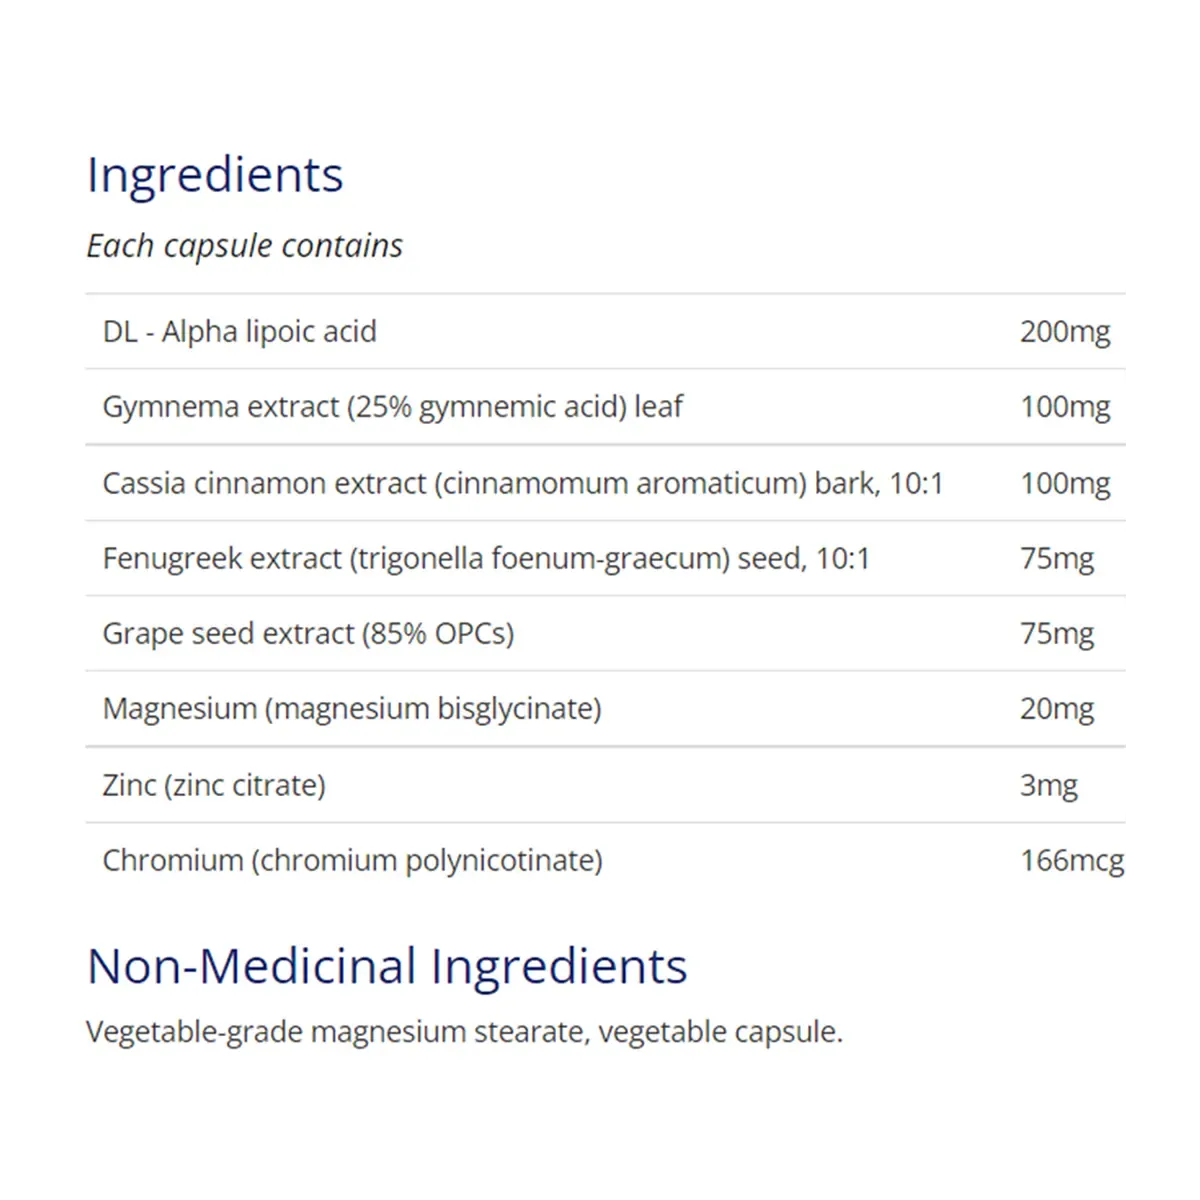The image size is (1200, 1200).
Task: Click the 20mg magnesium amount
Action: pos(1056,709)
